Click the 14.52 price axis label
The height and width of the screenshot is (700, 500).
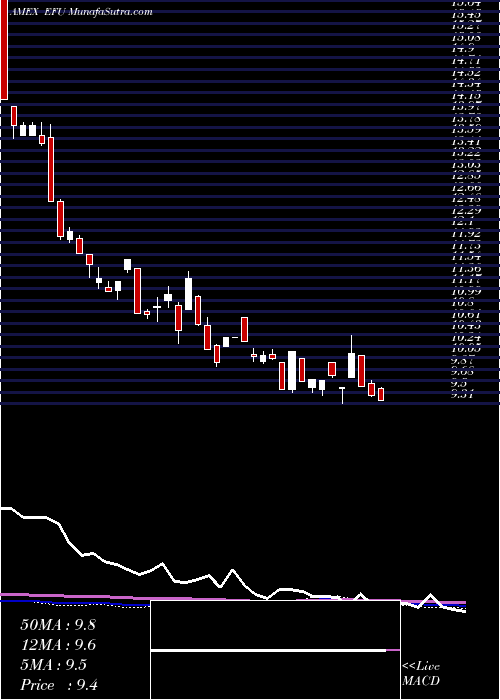click(x=466, y=73)
